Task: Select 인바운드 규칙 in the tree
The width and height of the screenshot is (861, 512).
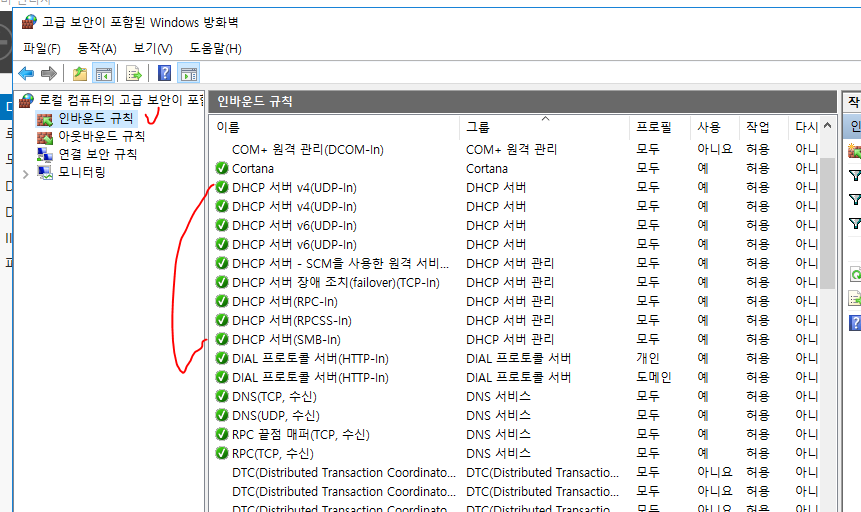Action: coord(96,119)
